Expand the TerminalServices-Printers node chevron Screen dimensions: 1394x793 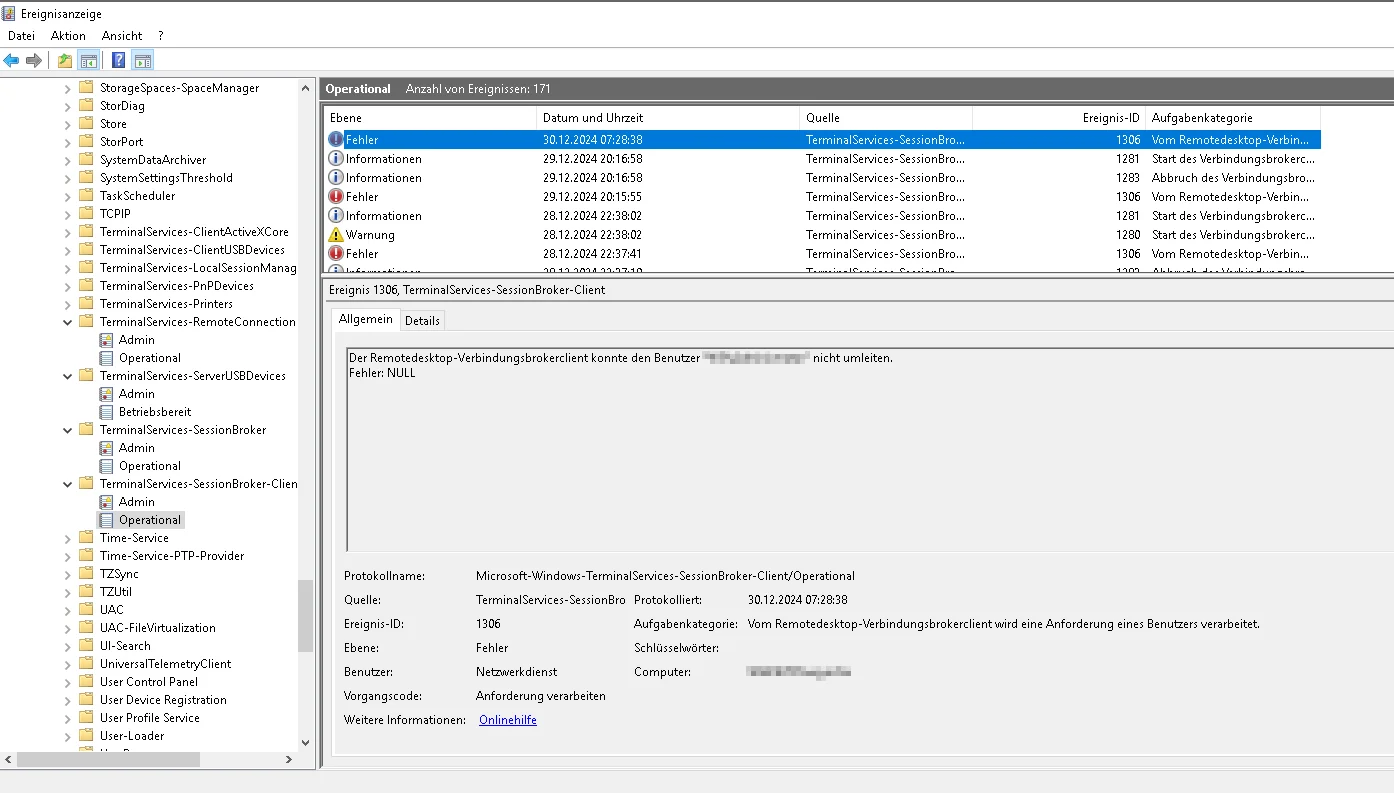click(68, 304)
